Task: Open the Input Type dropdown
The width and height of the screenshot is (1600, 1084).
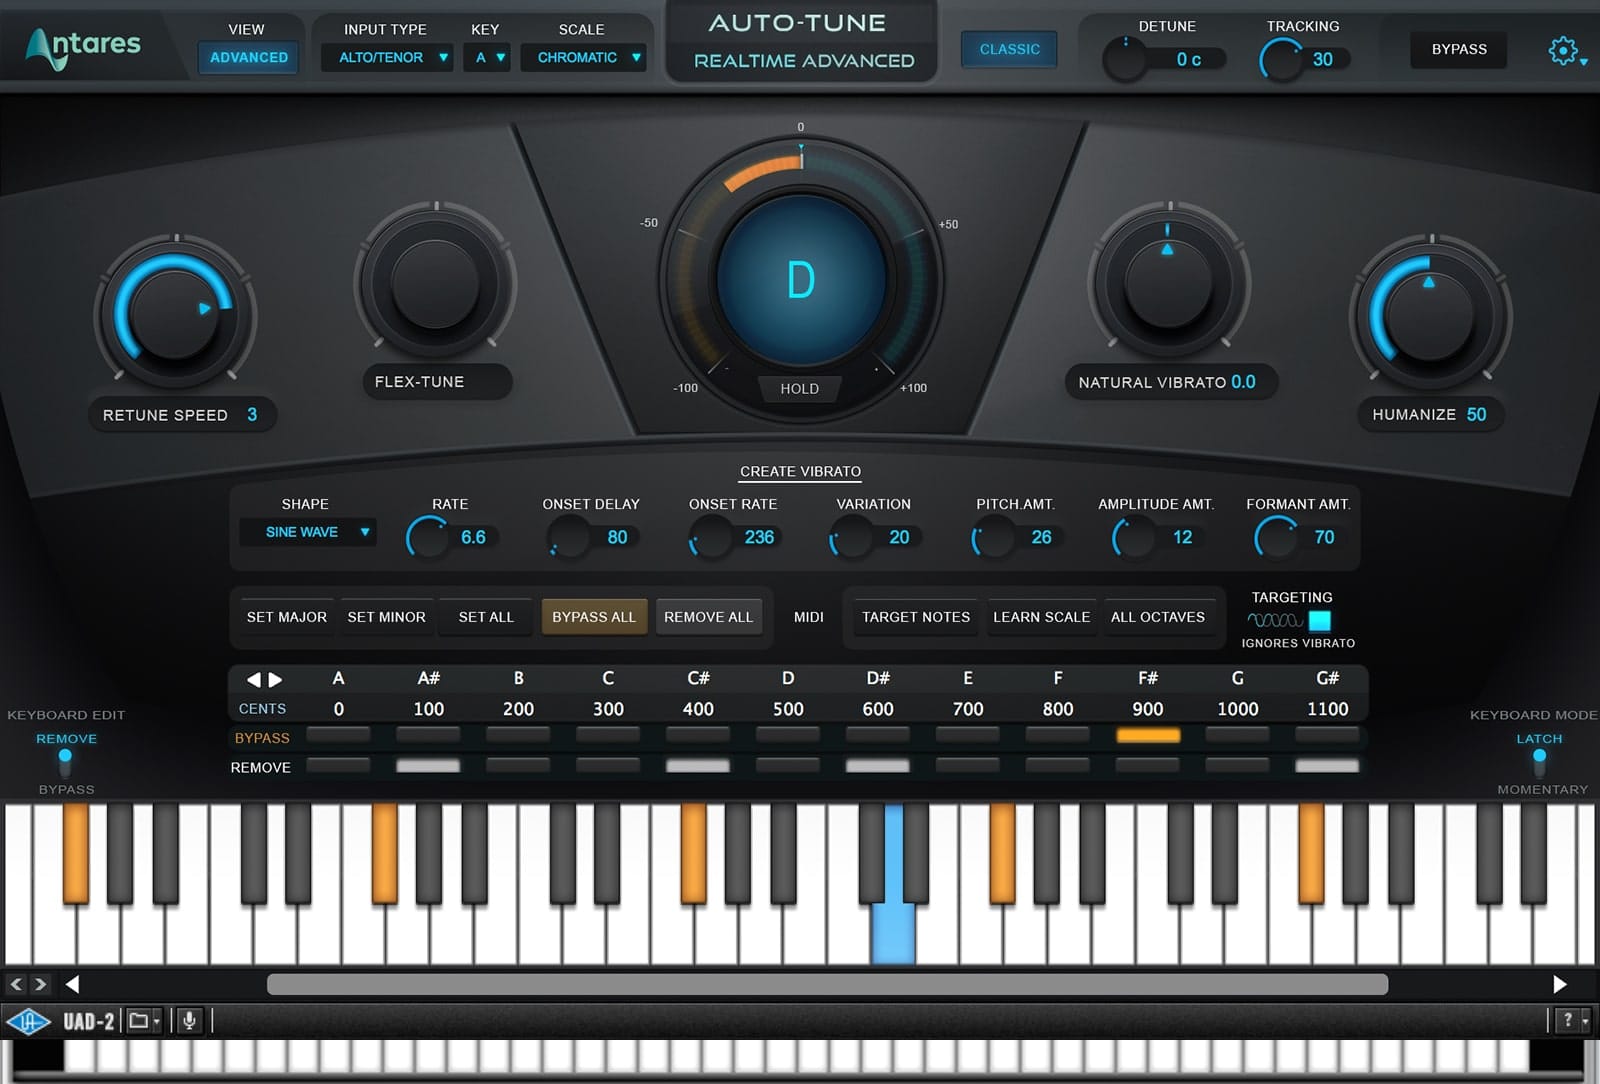Action: 386,58
